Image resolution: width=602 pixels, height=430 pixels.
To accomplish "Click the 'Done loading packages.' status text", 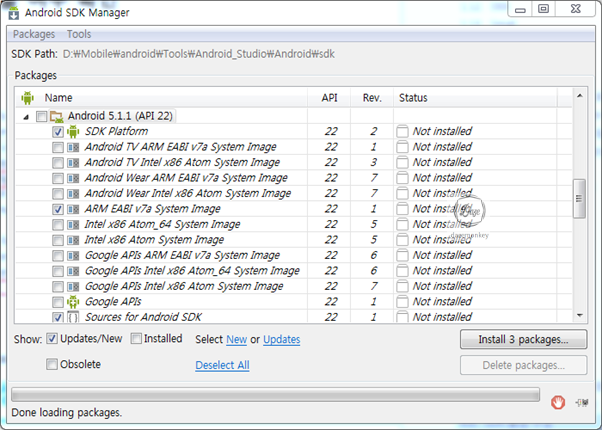I will click(x=67, y=413).
